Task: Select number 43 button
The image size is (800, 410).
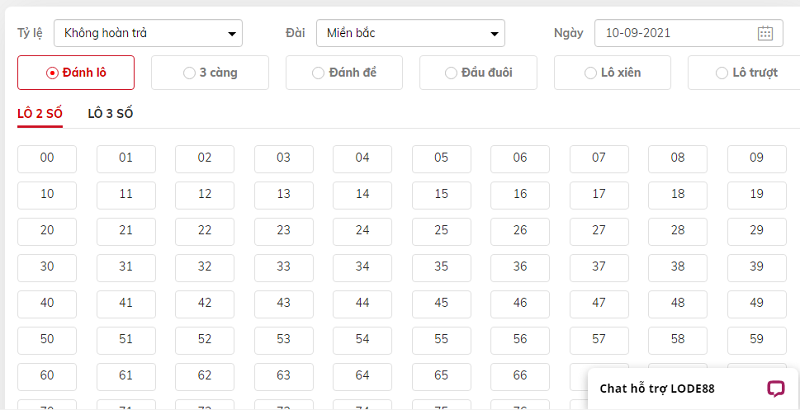Action: click(x=284, y=304)
